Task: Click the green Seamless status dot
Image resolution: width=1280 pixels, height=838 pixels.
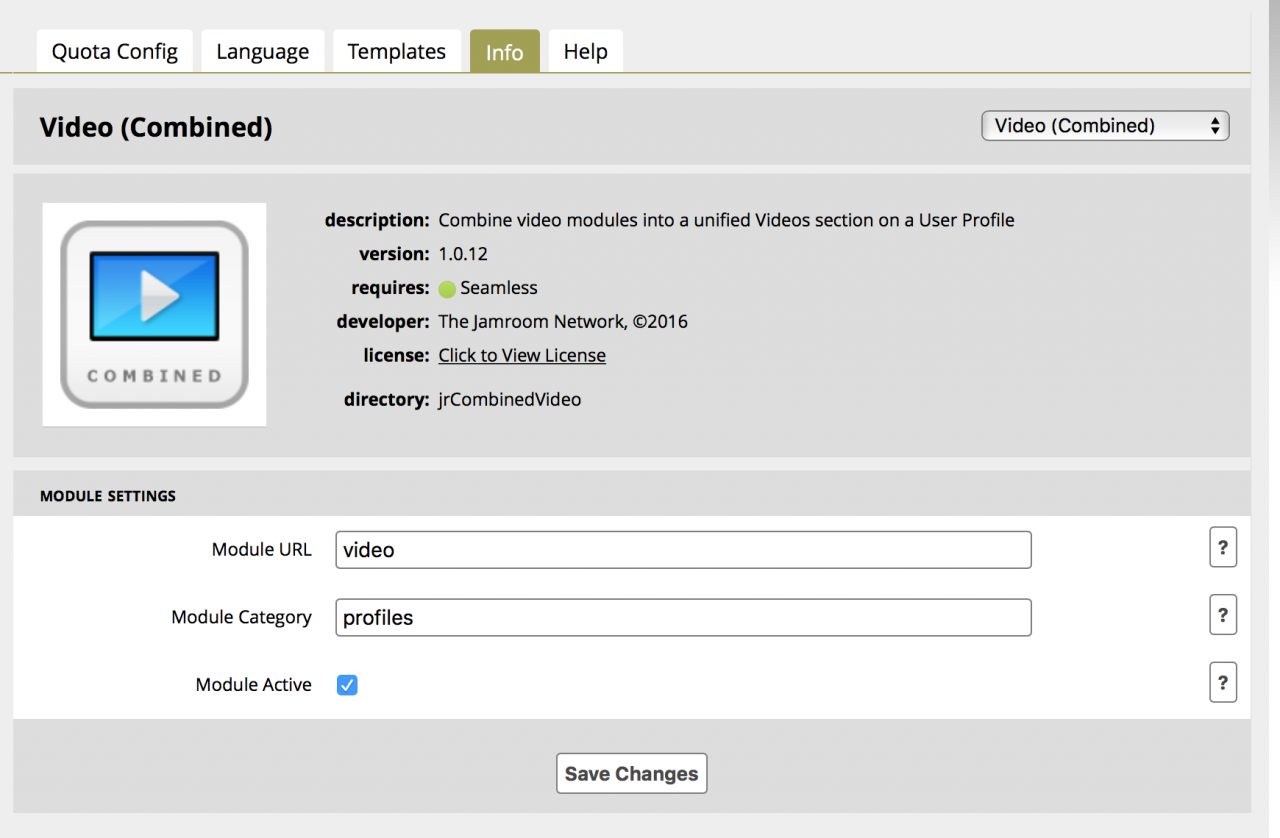Action: [447, 289]
